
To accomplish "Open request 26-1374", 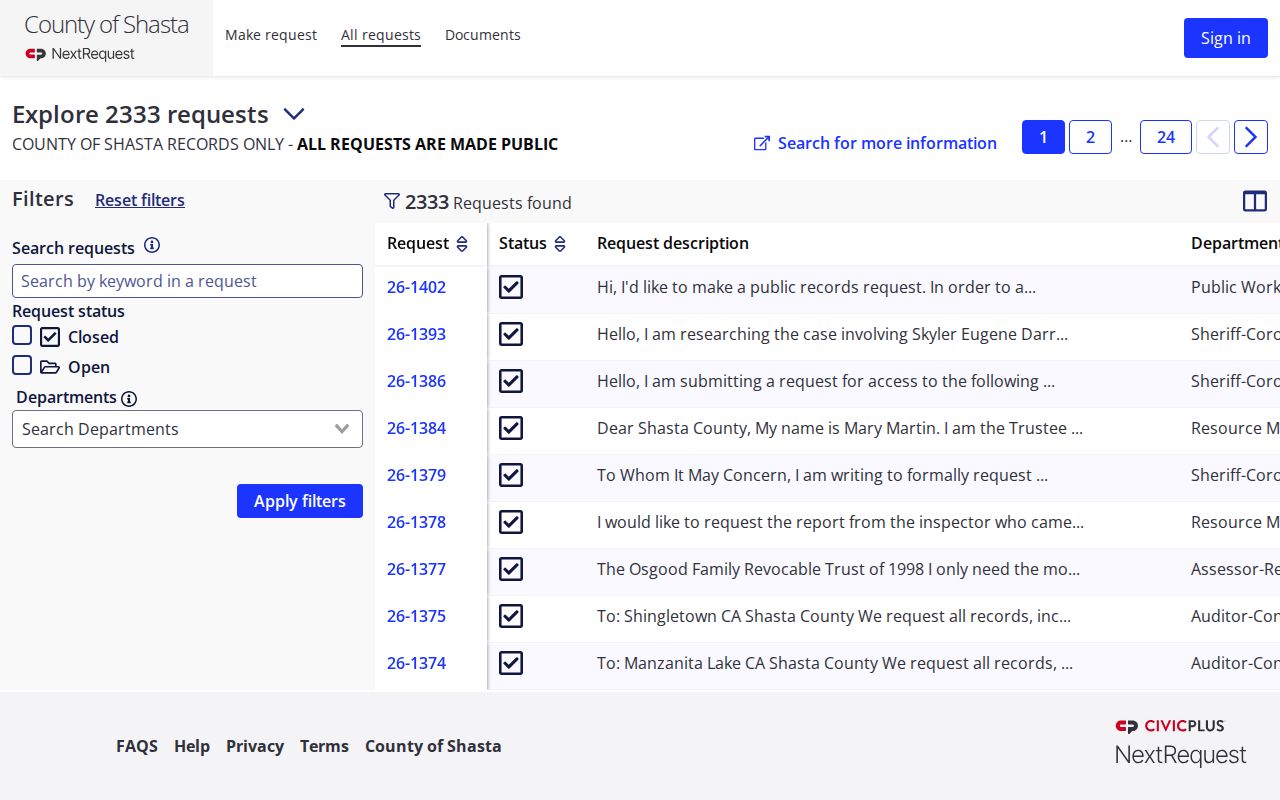I will 416,663.
